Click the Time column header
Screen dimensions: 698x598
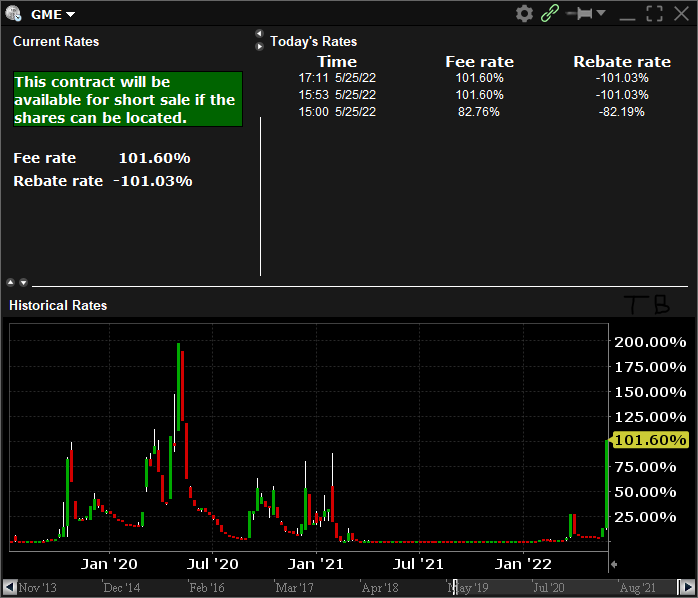337,61
